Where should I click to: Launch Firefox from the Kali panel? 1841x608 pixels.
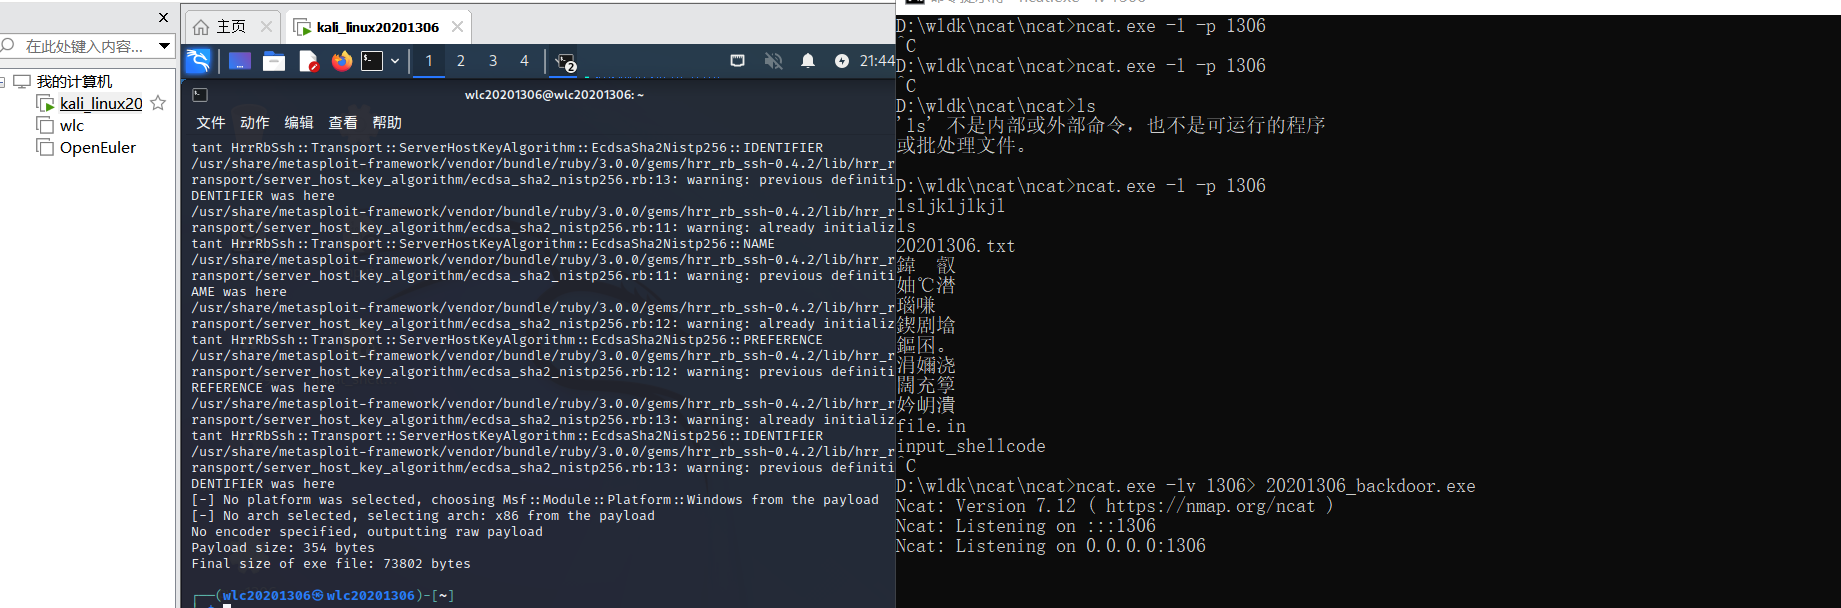pos(342,61)
